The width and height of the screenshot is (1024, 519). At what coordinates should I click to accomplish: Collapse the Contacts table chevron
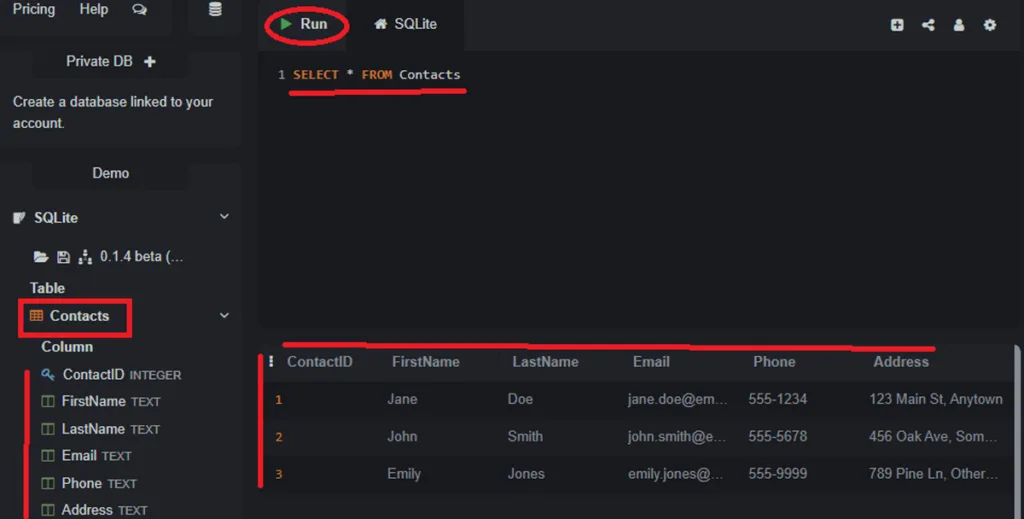224,316
